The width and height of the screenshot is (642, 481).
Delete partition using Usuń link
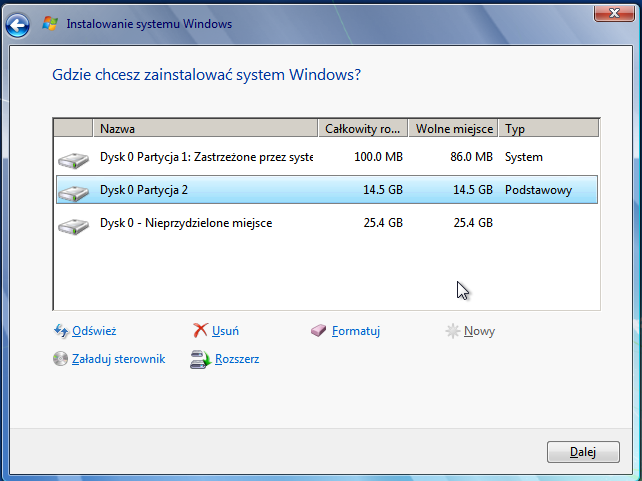[225, 331]
